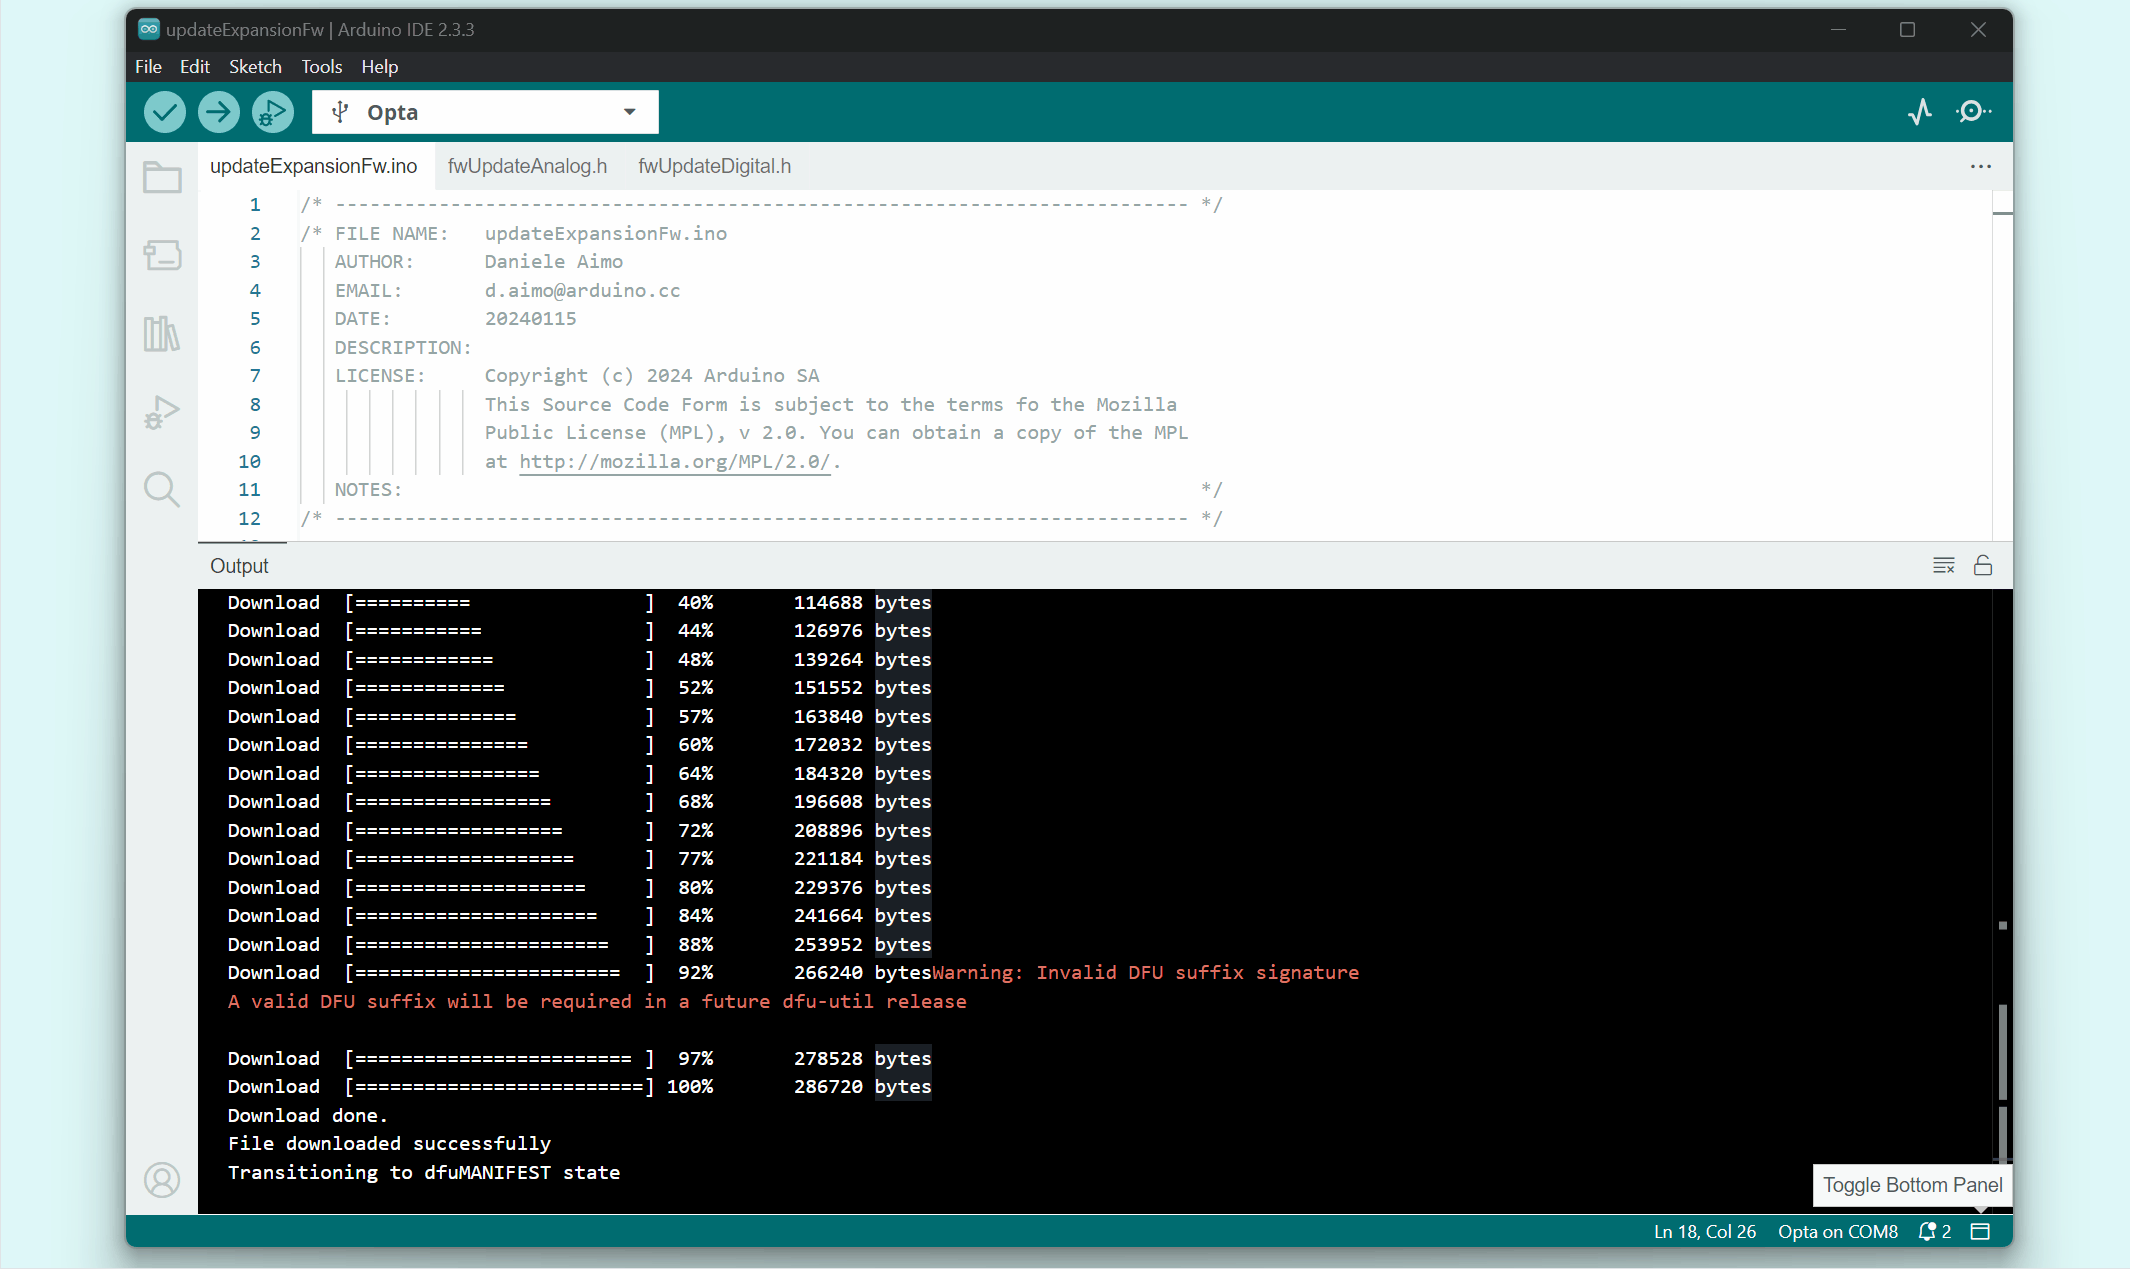Toggle the output scroll lock icon
The height and width of the screenshot is (1269, 2130).
[1983, 566]
